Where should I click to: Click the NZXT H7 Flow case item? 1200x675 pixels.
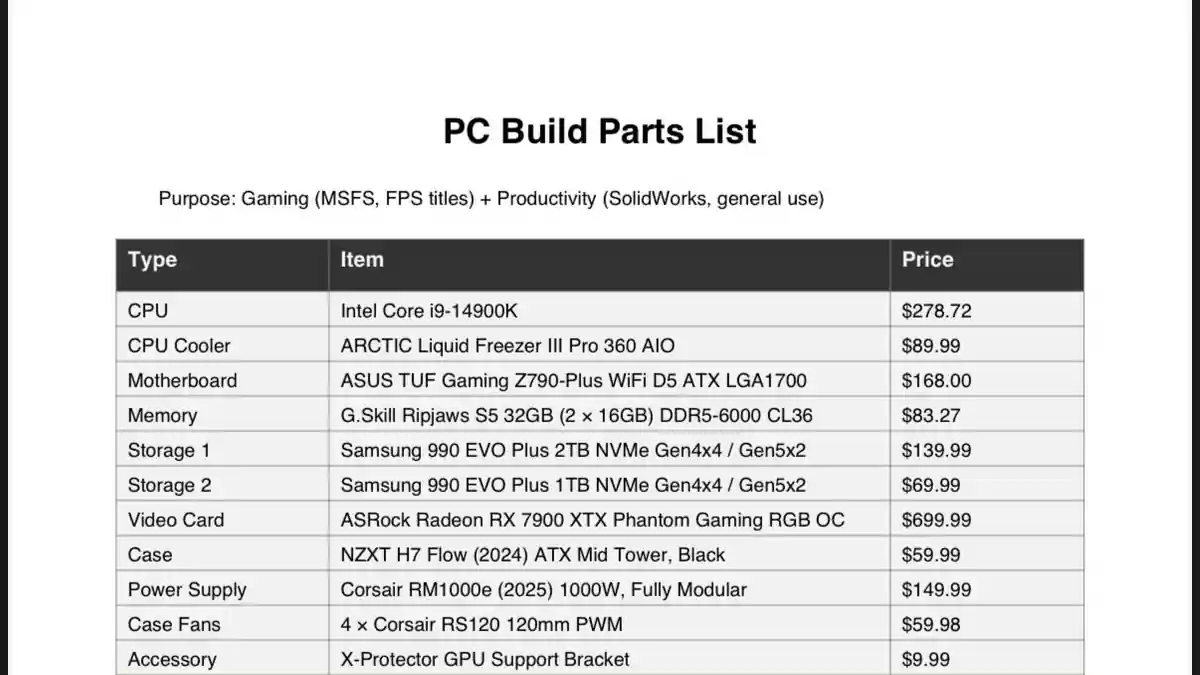point(533,555)
